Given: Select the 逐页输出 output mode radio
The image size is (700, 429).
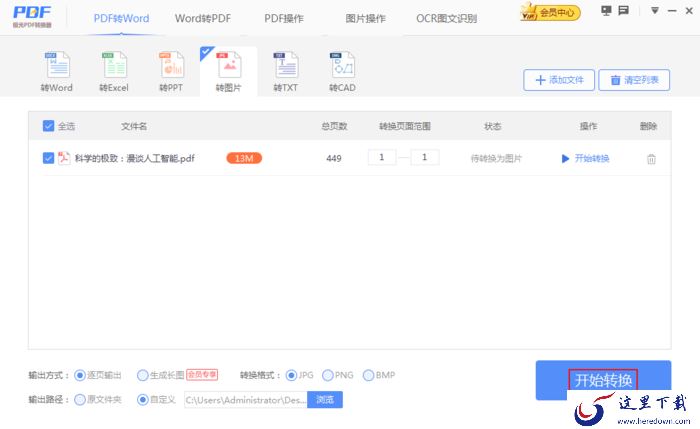Looking at the screenshot, I should [80, 375].
